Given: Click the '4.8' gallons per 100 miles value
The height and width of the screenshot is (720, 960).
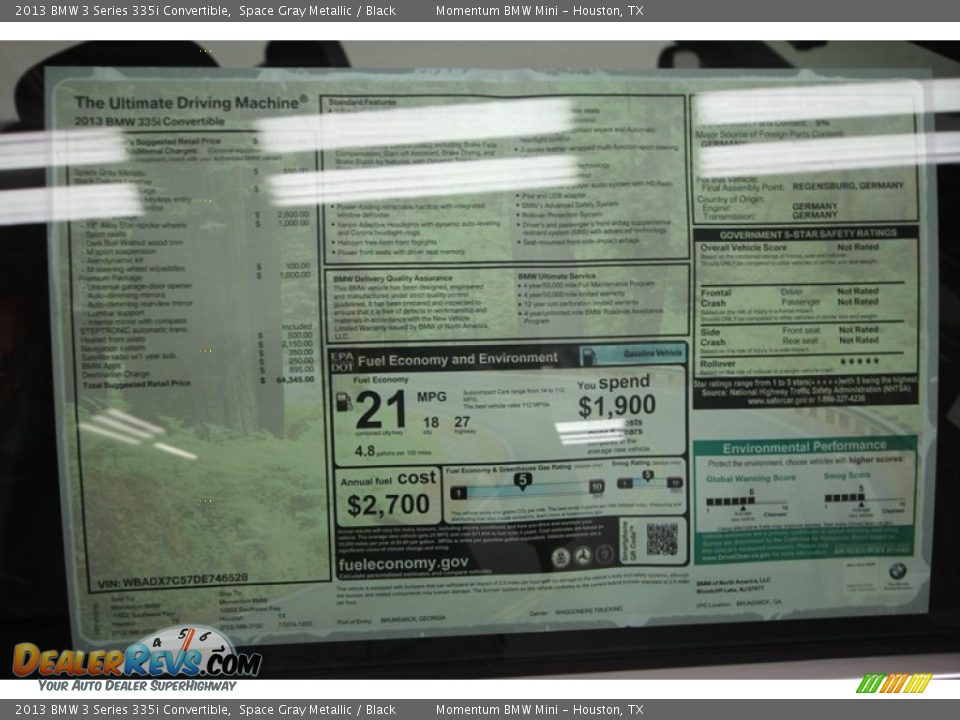Looking at the screenshot, I should click(364, 451).
